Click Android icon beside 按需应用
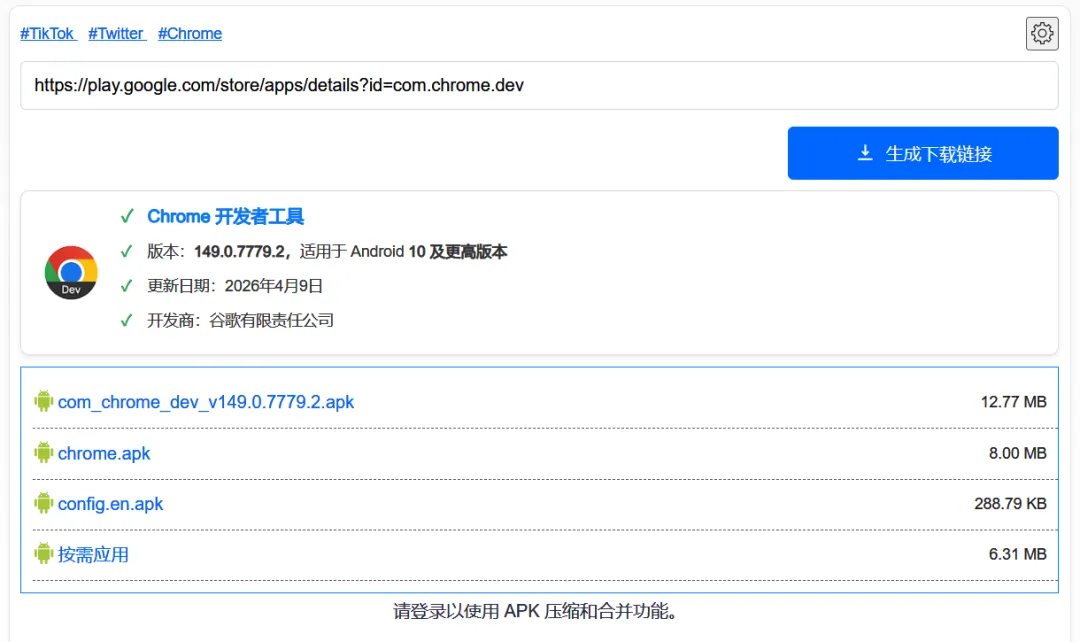The image size is (1080, 642). (x=43, y=553)
